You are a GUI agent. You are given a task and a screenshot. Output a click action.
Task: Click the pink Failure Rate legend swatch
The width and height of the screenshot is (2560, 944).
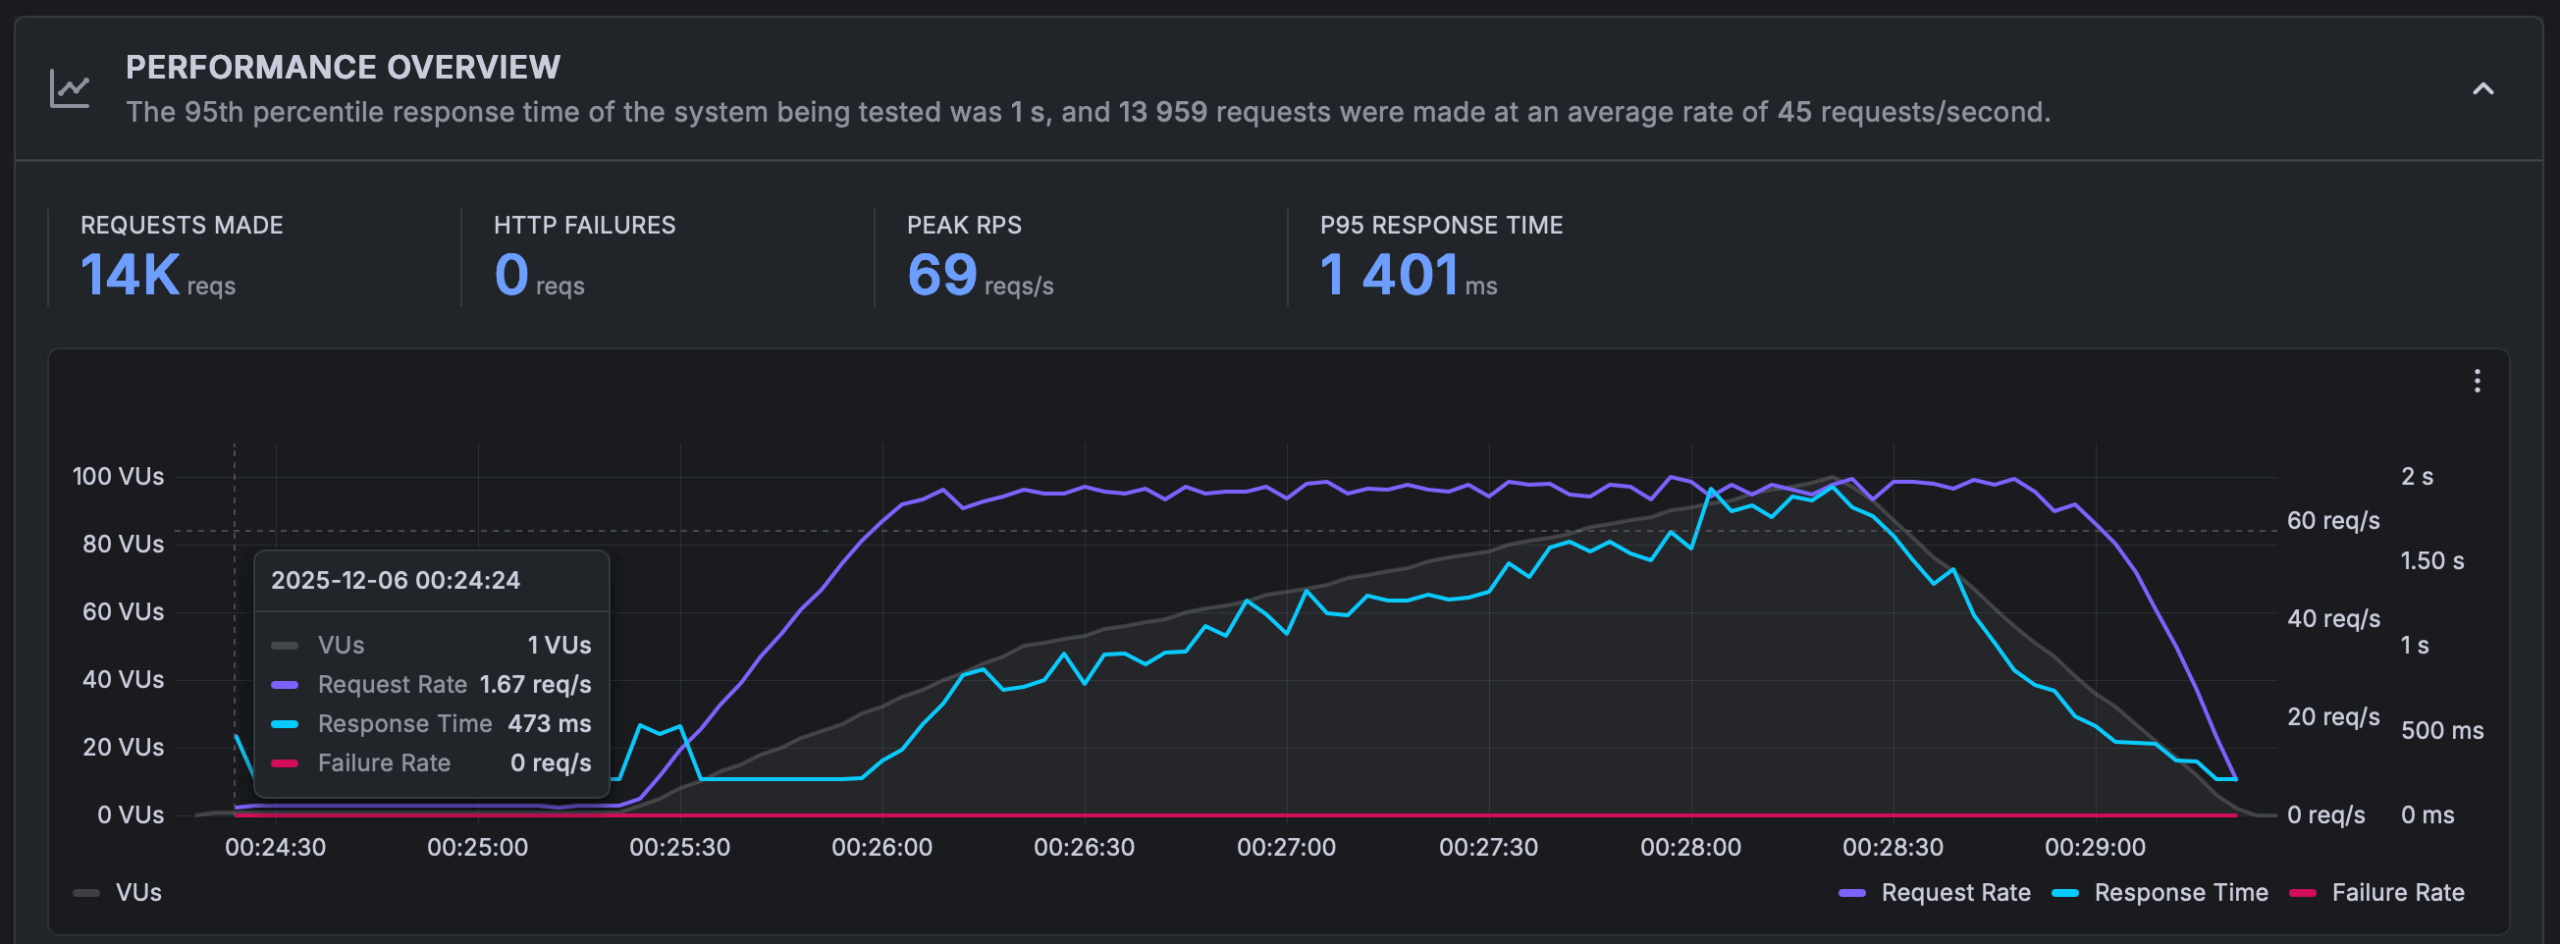2303,893
